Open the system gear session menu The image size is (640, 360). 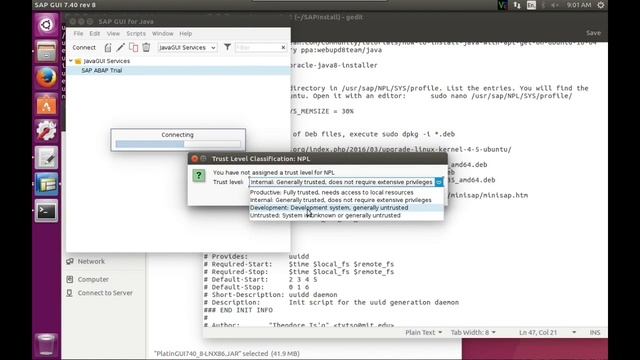pyautogui.click(x=601, y=5)
